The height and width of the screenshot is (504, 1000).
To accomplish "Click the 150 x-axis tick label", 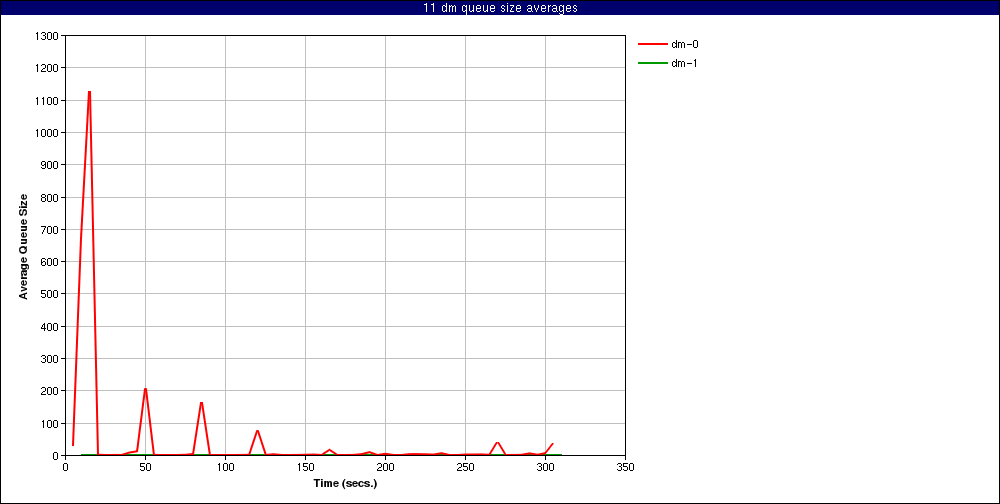I will click(305, 467).
